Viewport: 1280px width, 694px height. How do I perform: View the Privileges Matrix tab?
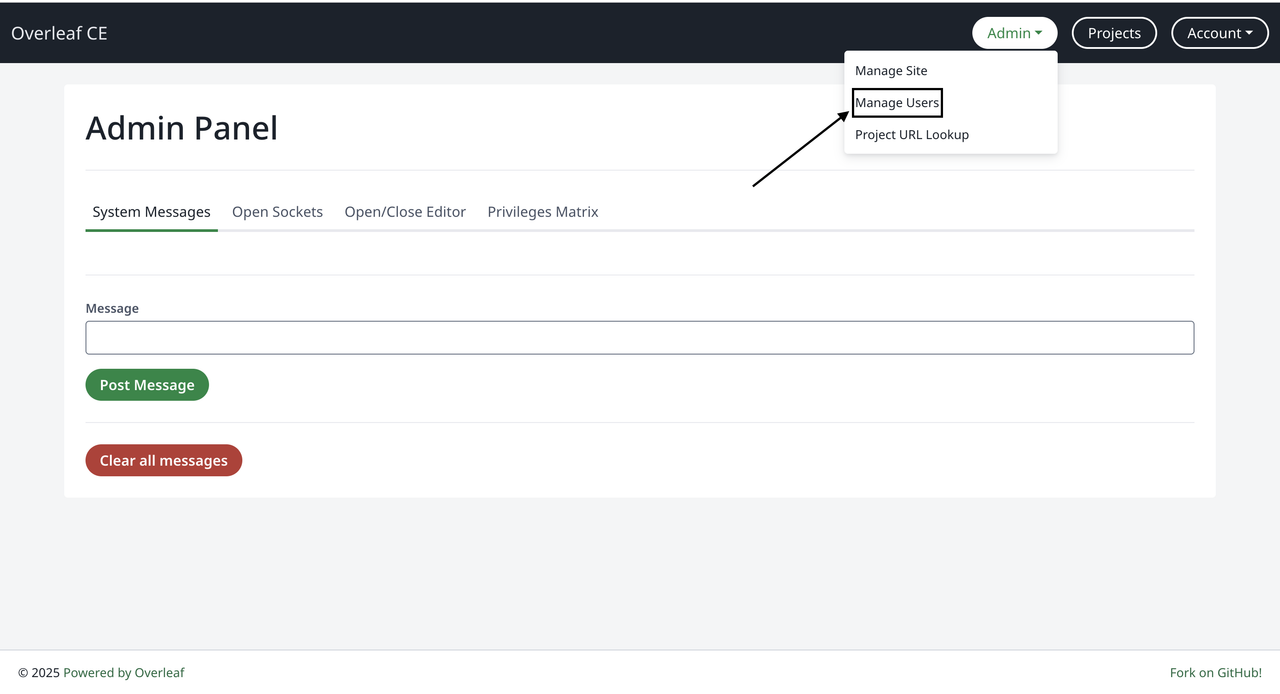pyautogui.click(x=542, y=211)
